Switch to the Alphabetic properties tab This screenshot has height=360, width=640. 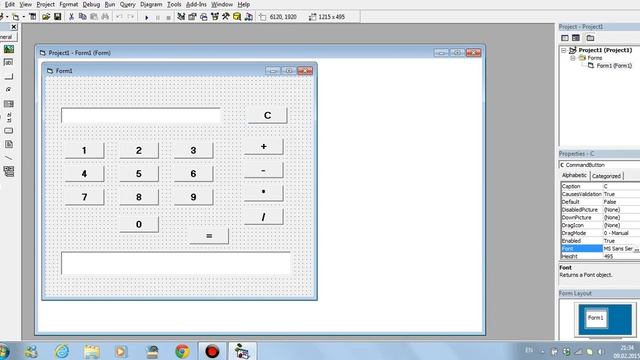click(x=574, y=175)
